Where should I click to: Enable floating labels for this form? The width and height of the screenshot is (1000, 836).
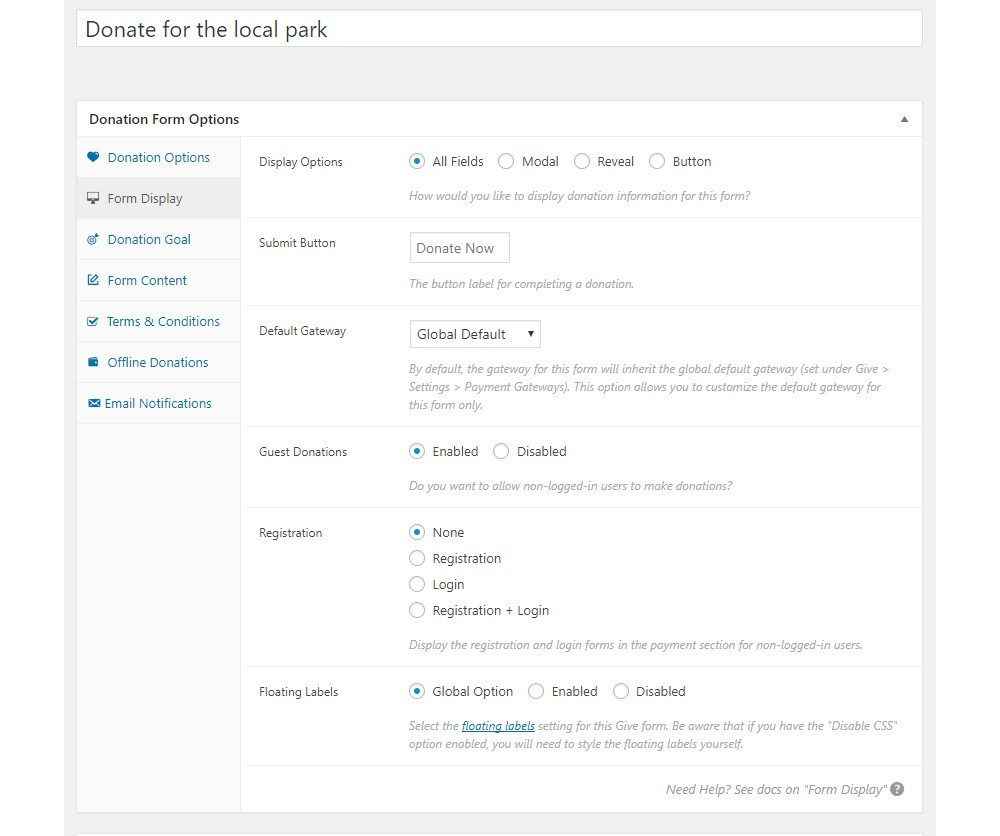(x=536, y=691)
